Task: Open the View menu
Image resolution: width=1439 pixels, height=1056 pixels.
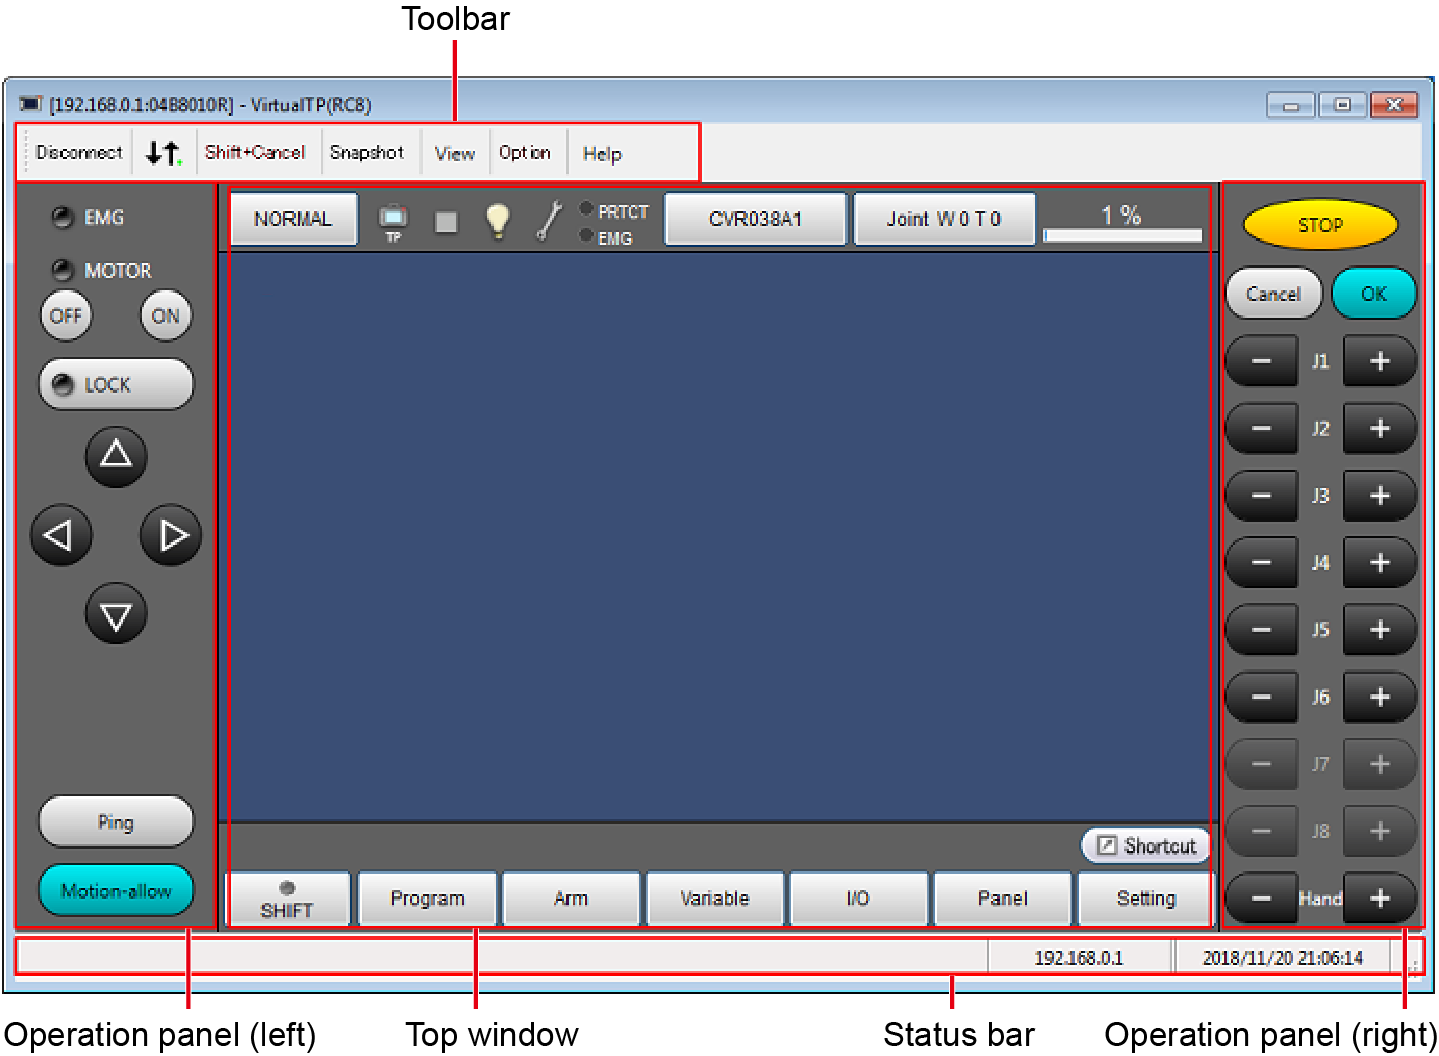Action: point(454,153)
